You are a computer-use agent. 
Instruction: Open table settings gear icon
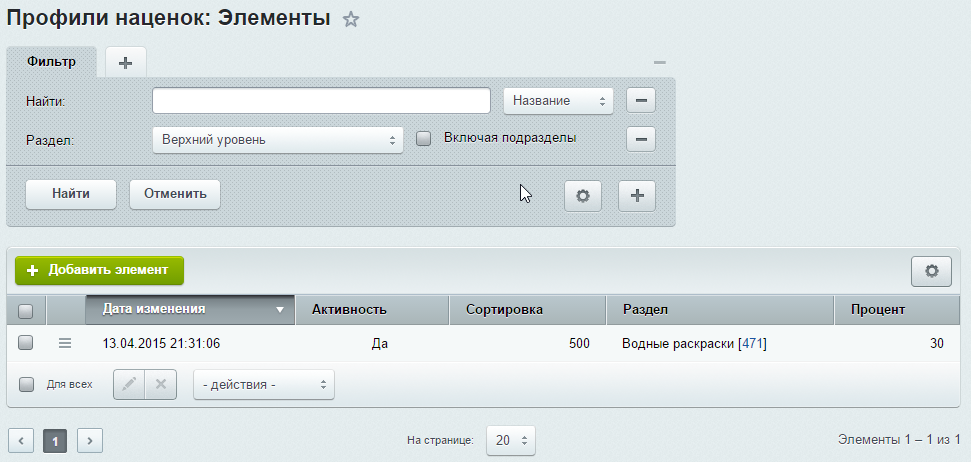[x=932, y=270]
